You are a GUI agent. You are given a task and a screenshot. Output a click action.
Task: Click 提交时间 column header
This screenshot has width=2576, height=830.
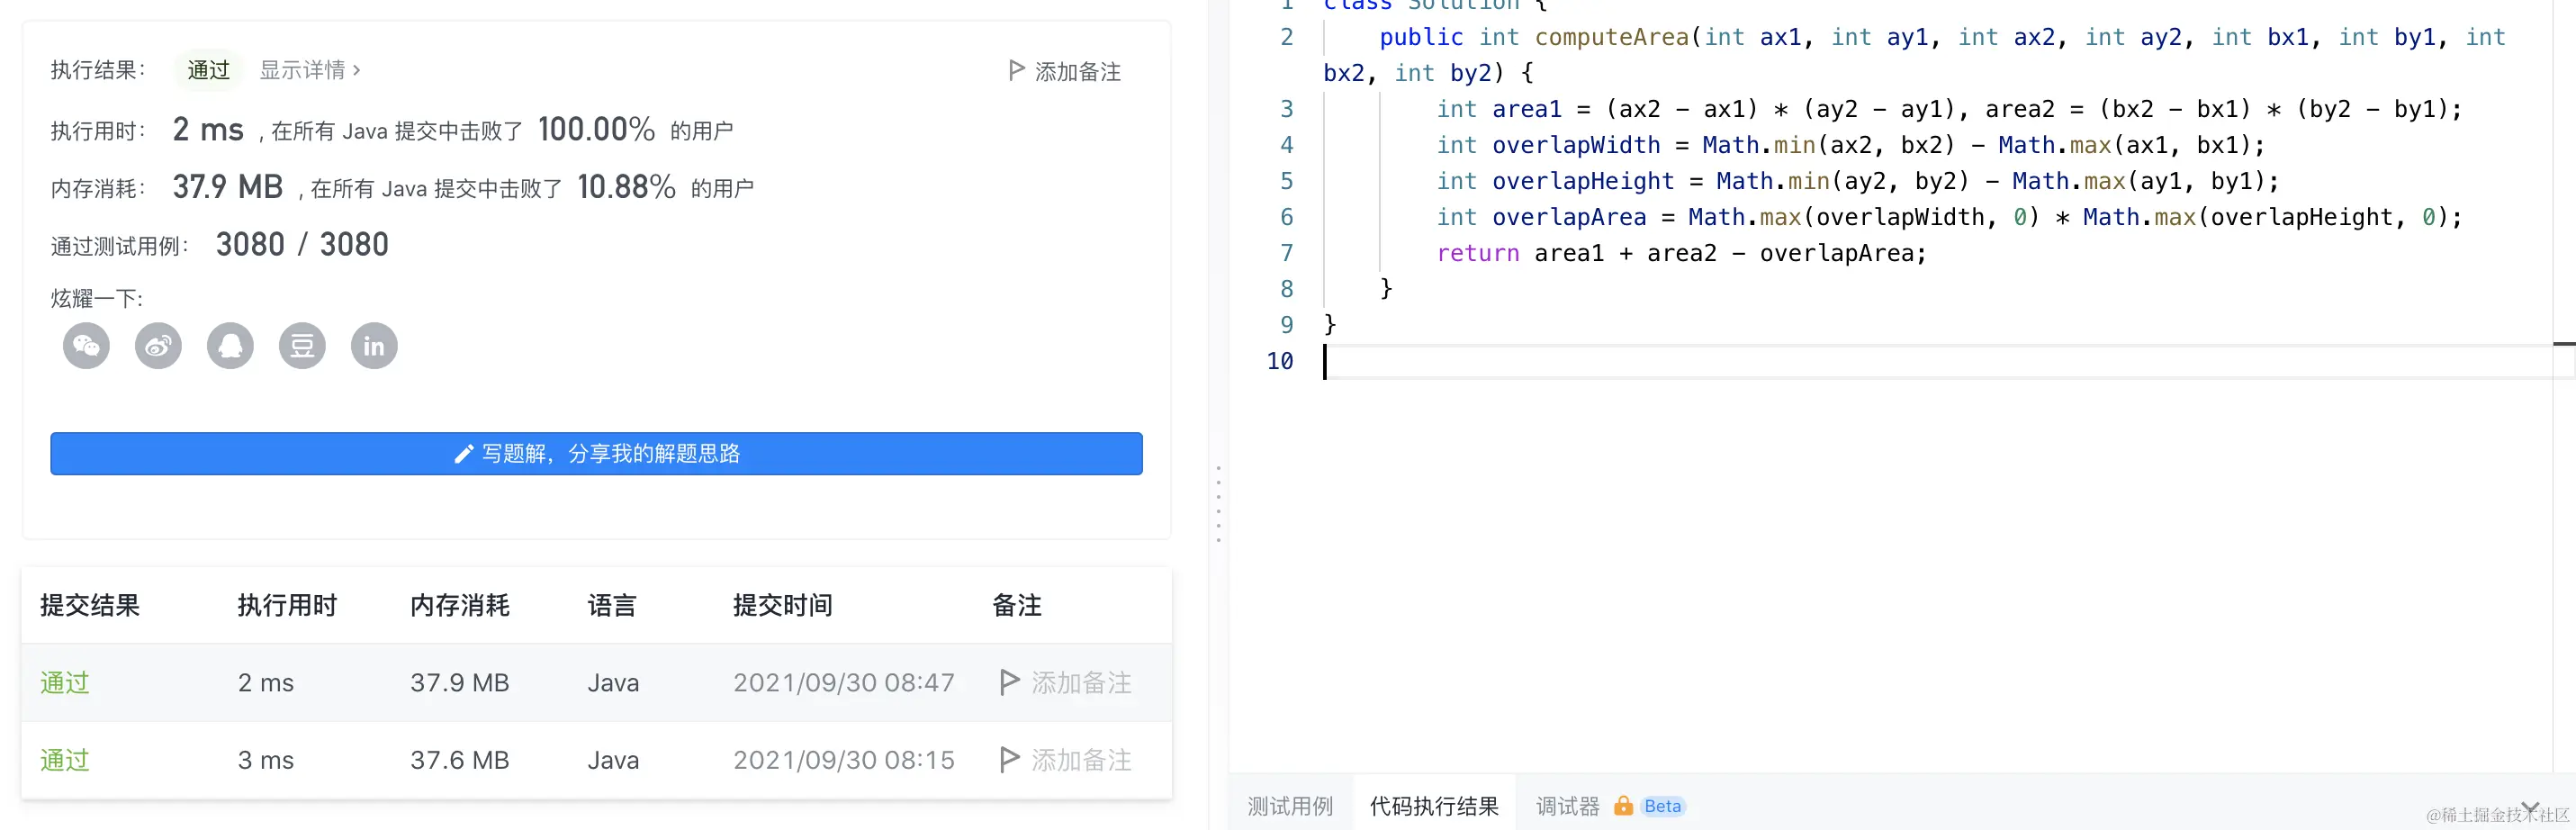click(x=783, y=605)
